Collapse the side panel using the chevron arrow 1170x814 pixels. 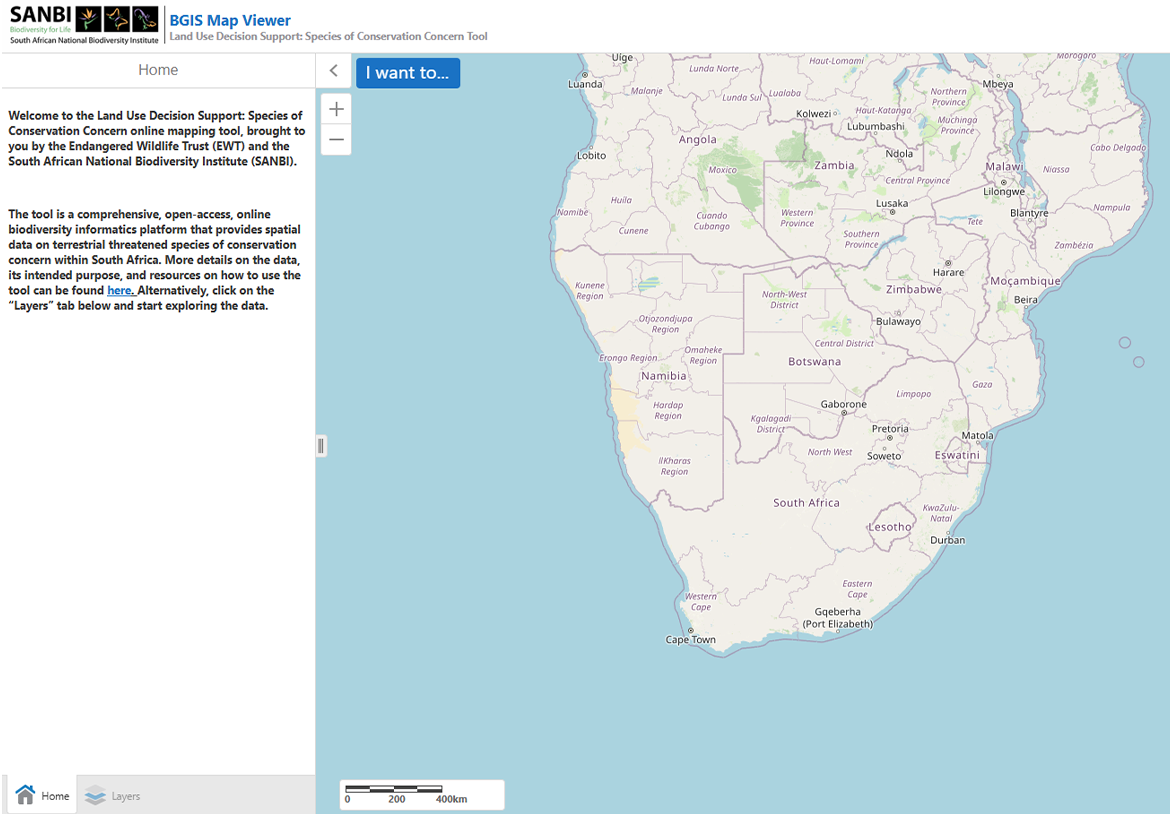334,71
